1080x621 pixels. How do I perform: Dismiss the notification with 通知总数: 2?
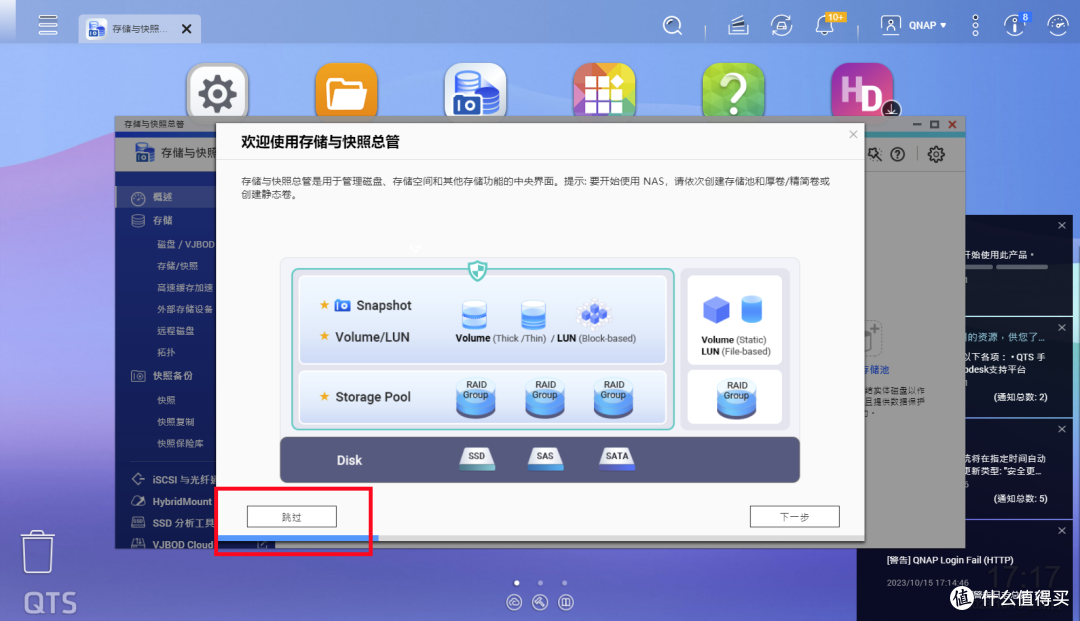coord(1062,328)
